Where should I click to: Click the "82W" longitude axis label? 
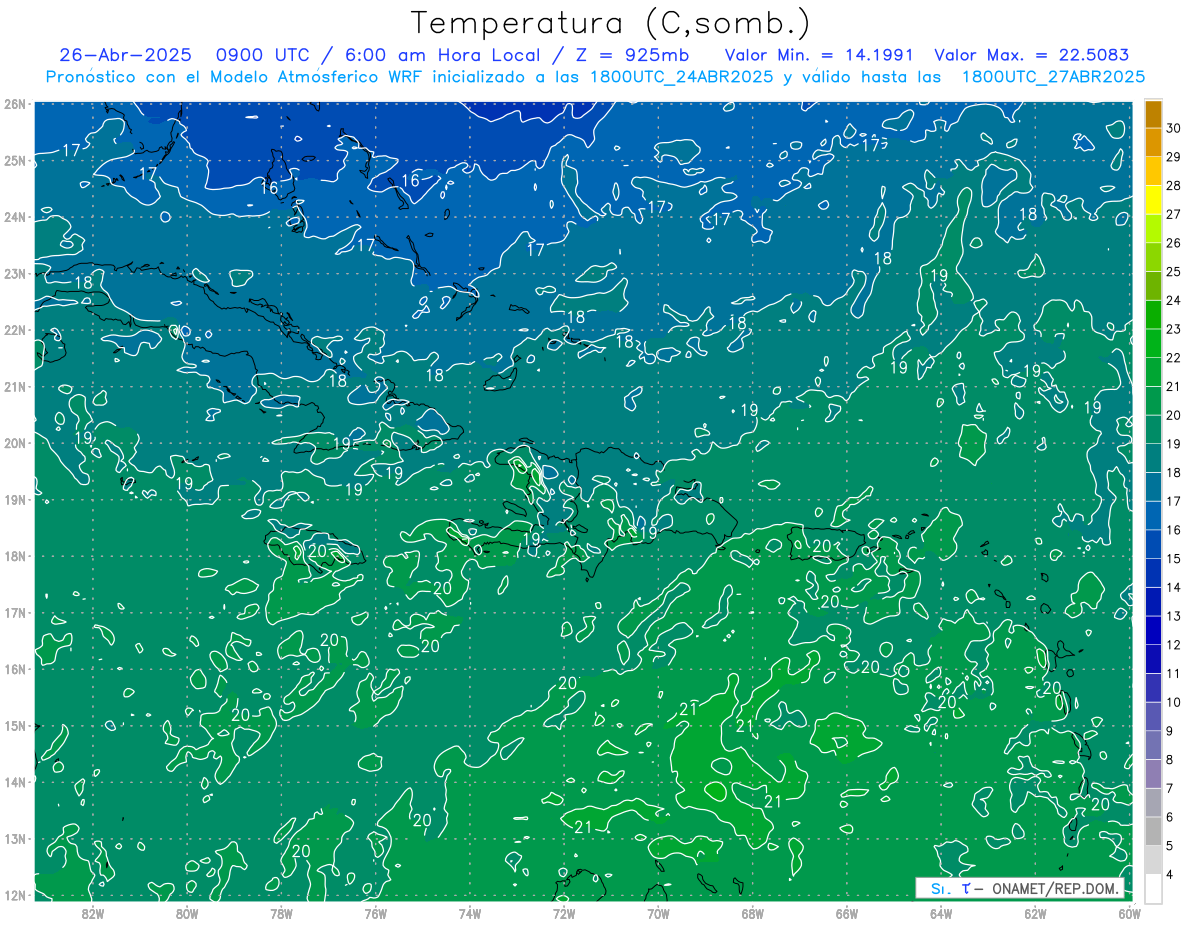[93, 913]
